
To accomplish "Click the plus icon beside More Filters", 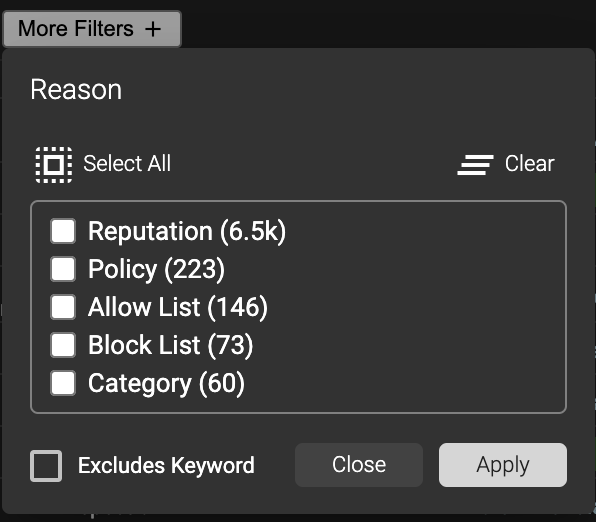I will (x=153, y=29).
